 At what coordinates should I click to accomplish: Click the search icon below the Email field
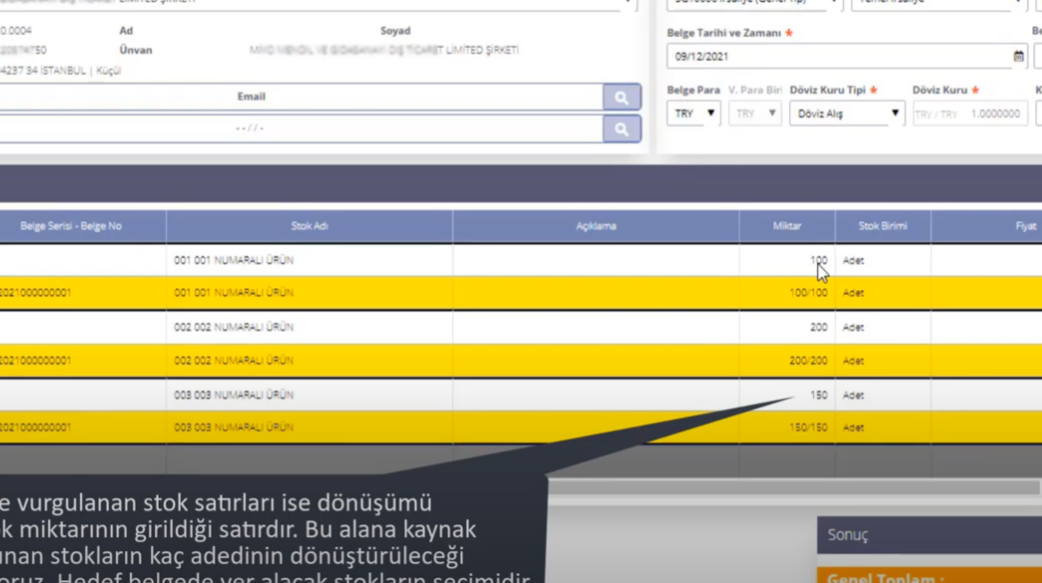click(x=621, y=129)
